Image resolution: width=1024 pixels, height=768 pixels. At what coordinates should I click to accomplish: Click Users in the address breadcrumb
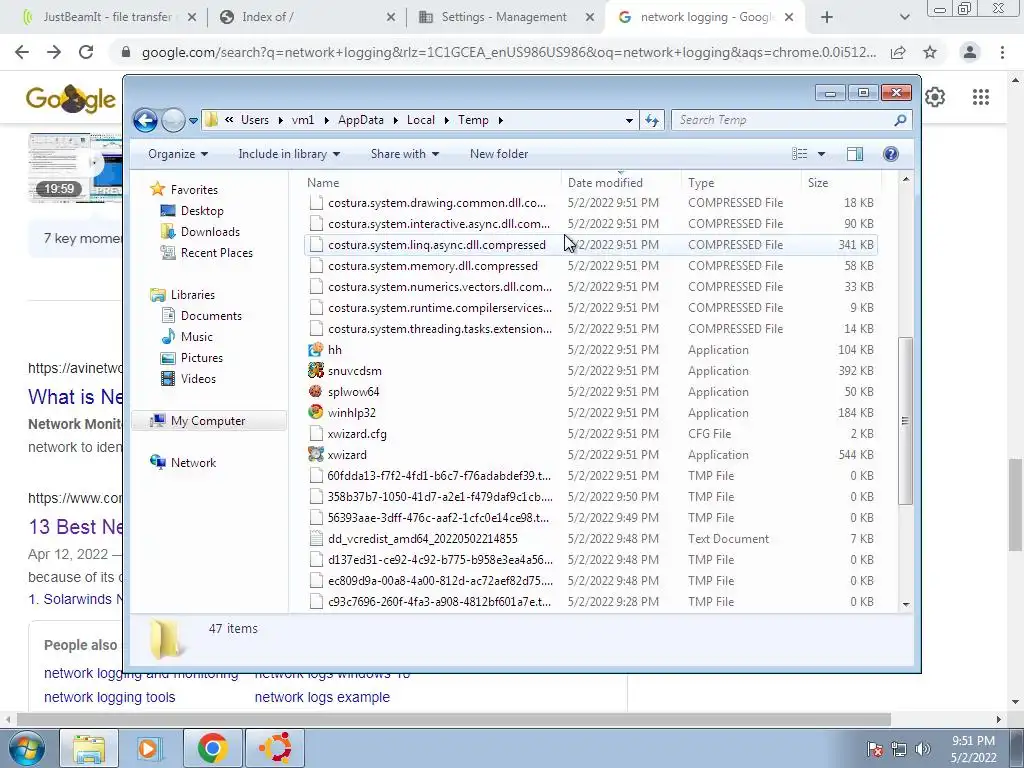[255, 120]
